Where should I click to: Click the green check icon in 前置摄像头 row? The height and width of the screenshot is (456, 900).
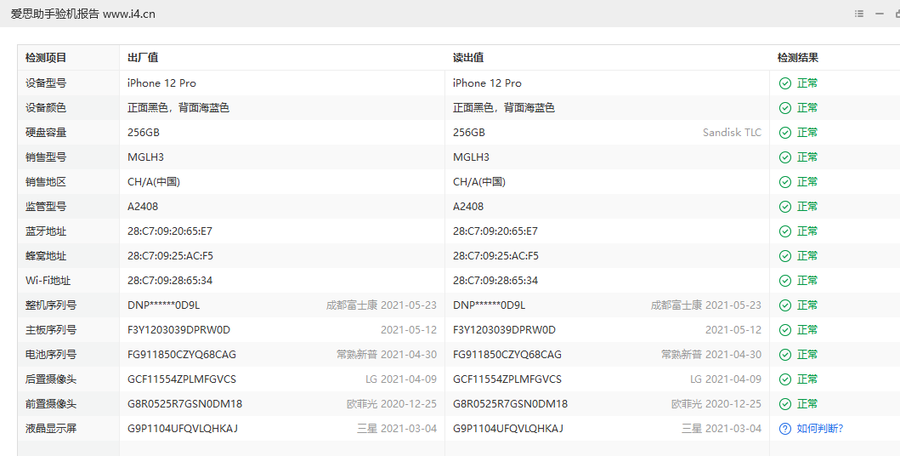point(785,404)
